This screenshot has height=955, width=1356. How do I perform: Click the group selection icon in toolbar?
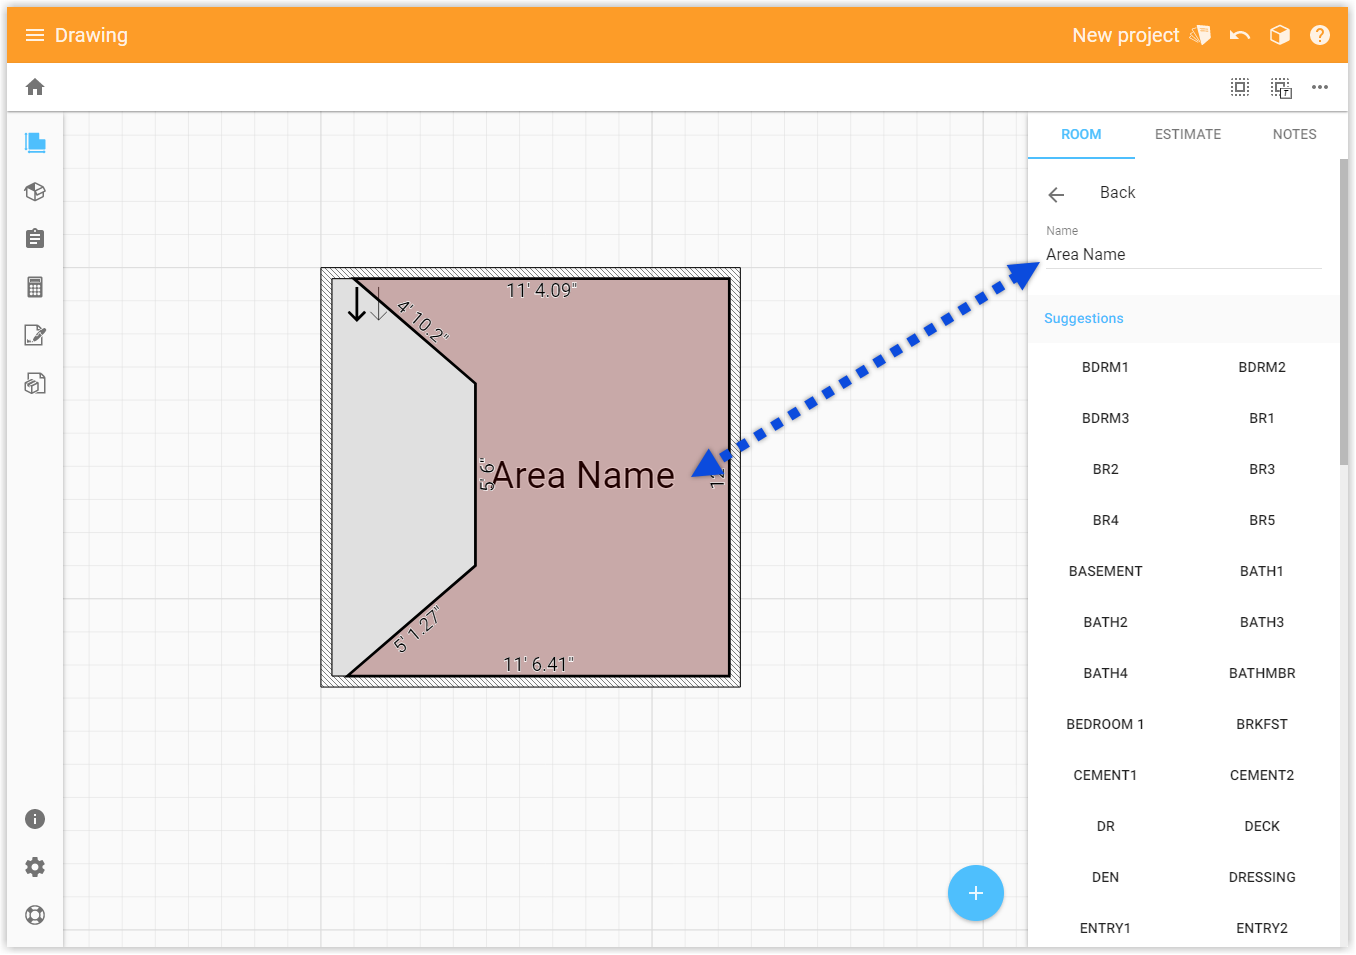[x=1281, y=88]
